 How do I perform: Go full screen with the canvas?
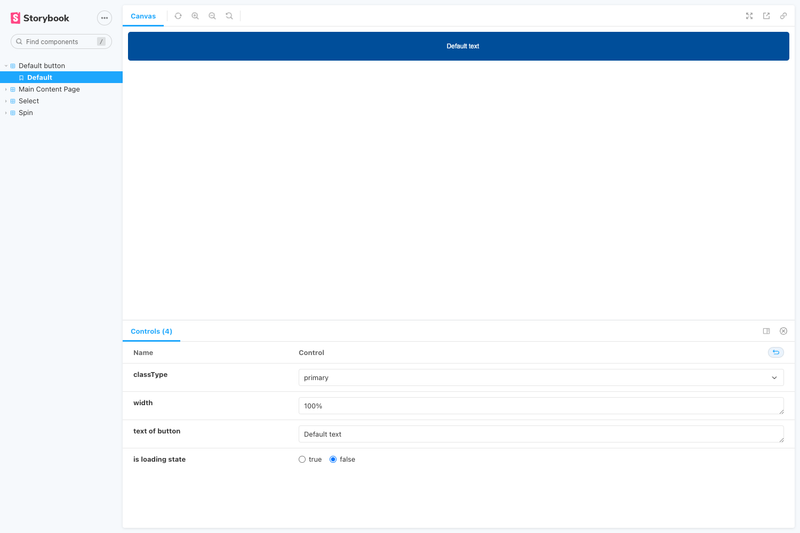[749, 16]
